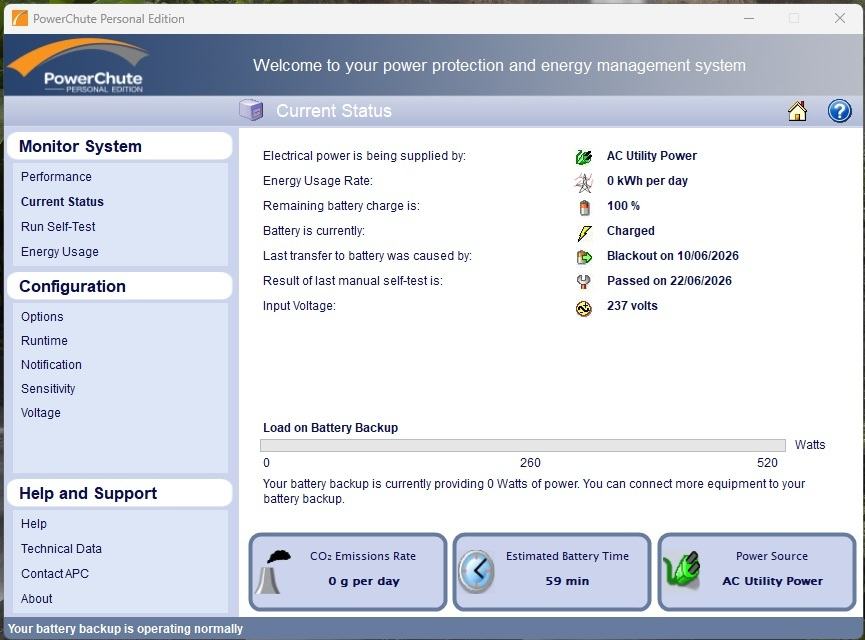Click the self-test stethoscope icon
This screenshot has width=865, height=640.
tap(583, 282)
